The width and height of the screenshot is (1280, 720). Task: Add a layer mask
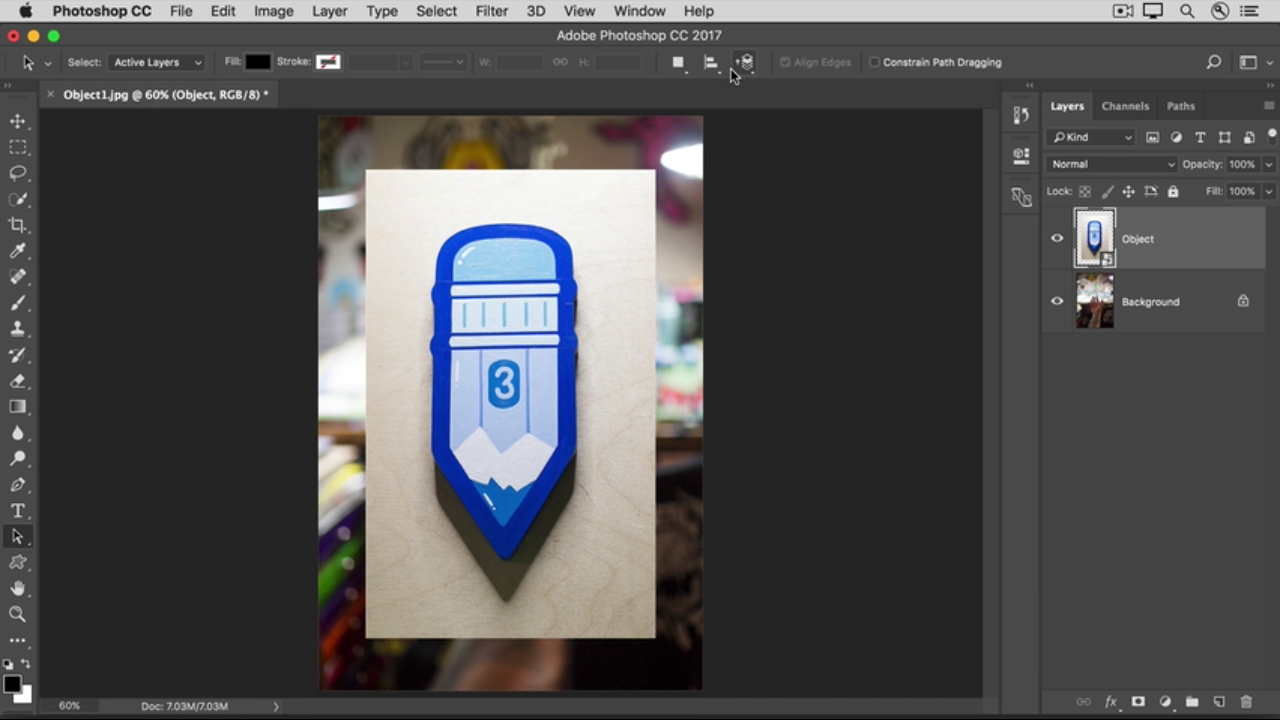(x=1138, y=702)
